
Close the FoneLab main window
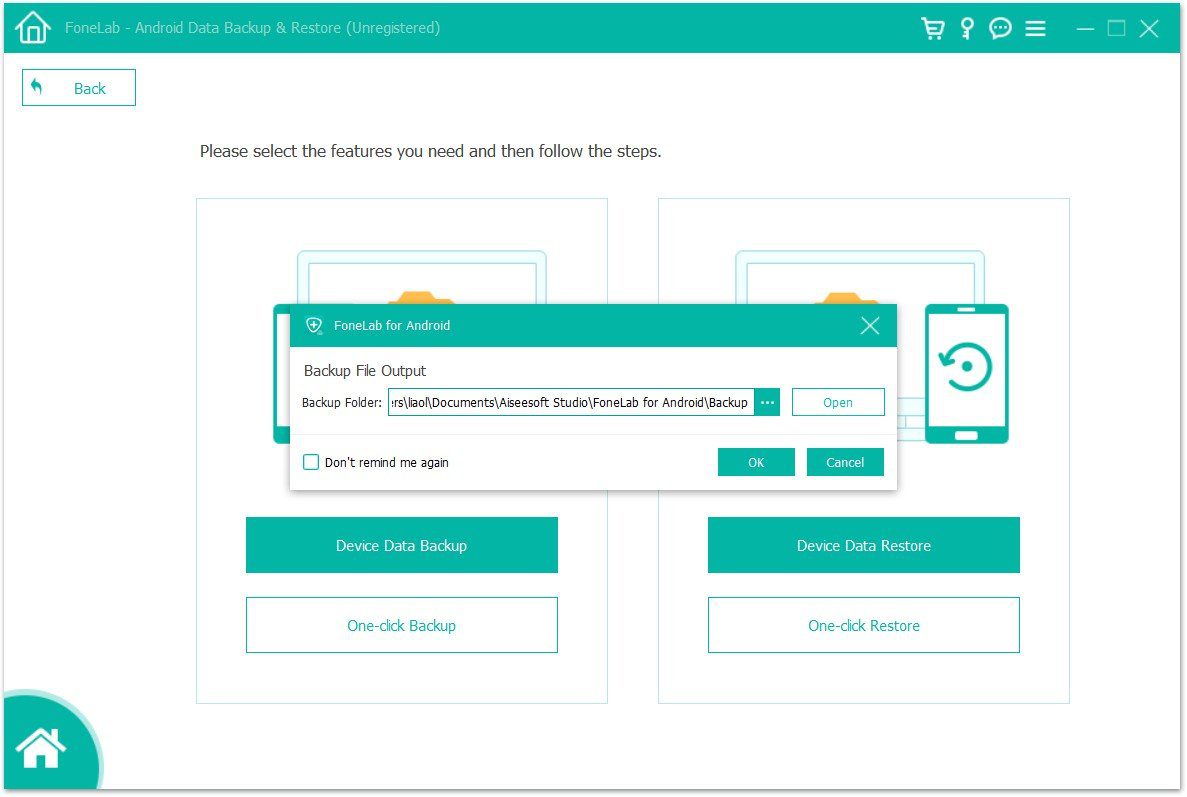coord(1149,29)
